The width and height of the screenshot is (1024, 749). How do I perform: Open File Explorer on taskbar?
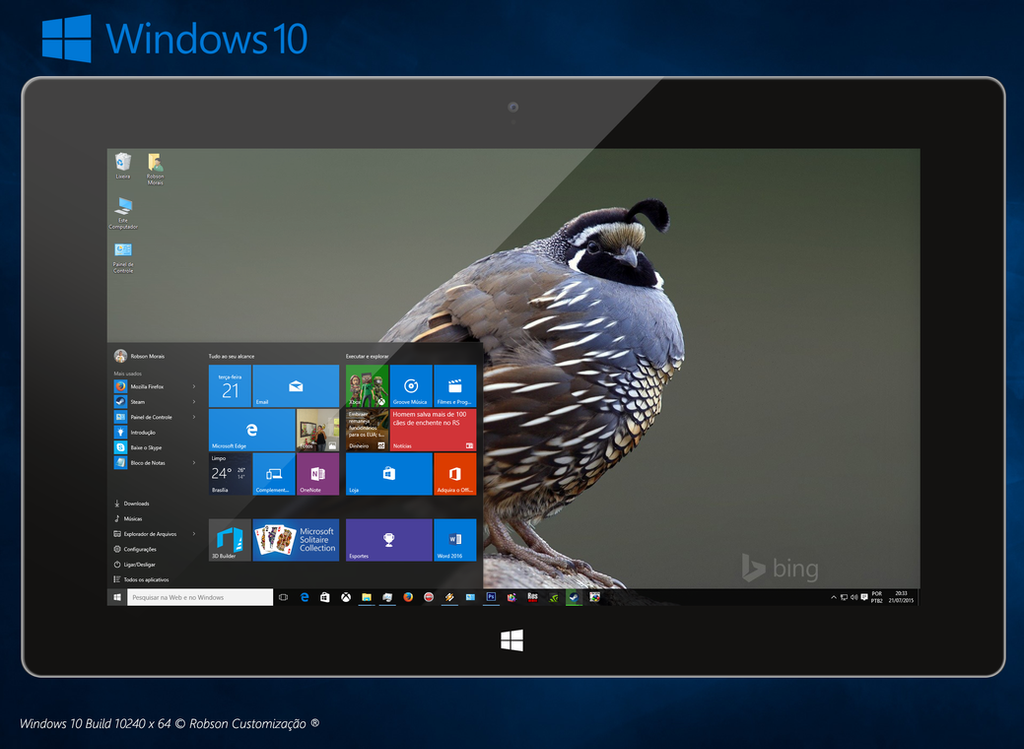[367, 597]
